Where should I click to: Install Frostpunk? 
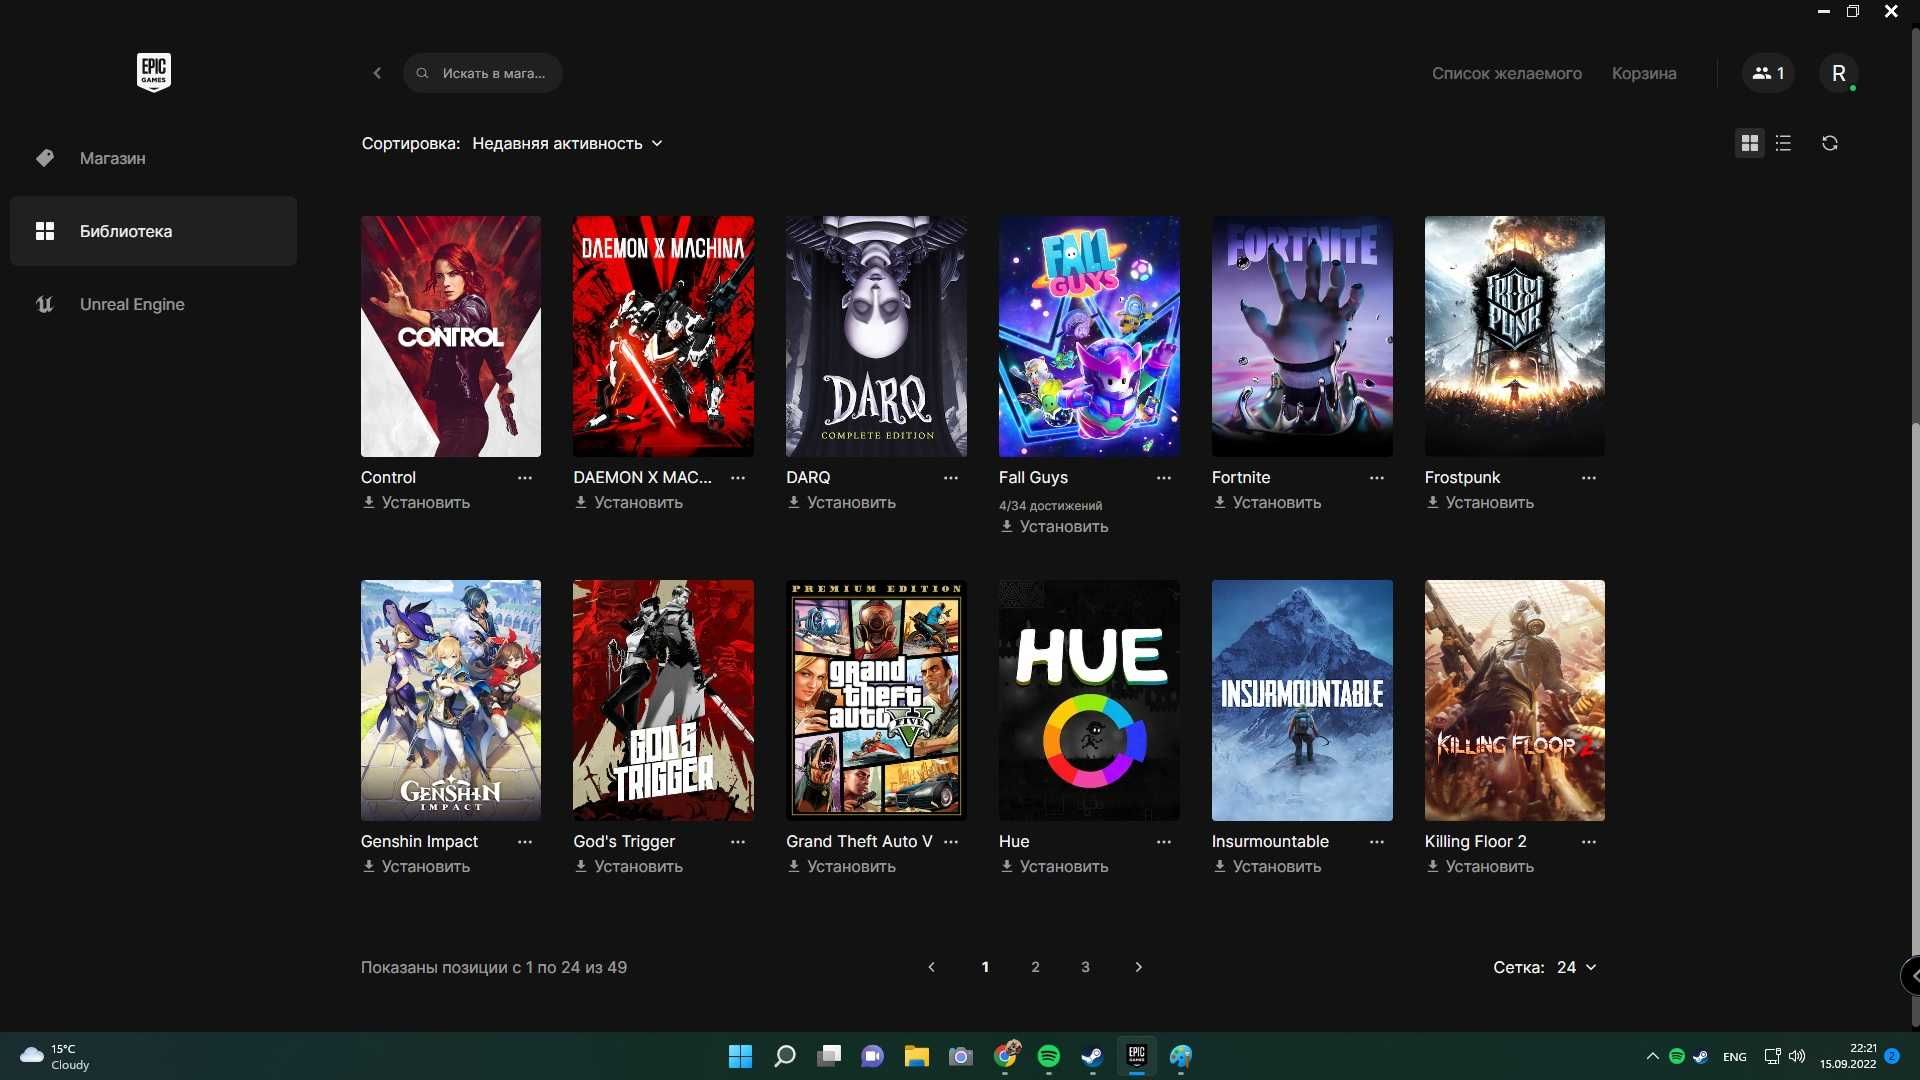pos(1480,502)
